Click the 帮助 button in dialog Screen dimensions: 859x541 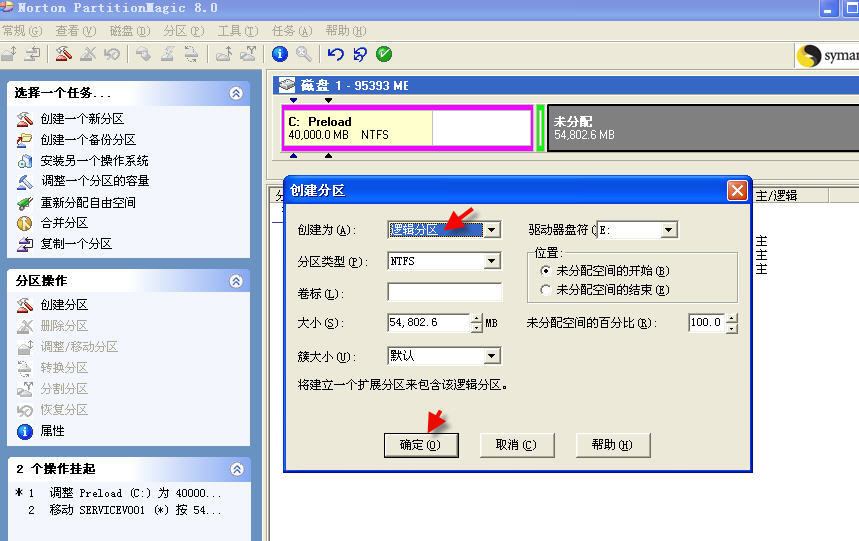[x=613, y=445]
